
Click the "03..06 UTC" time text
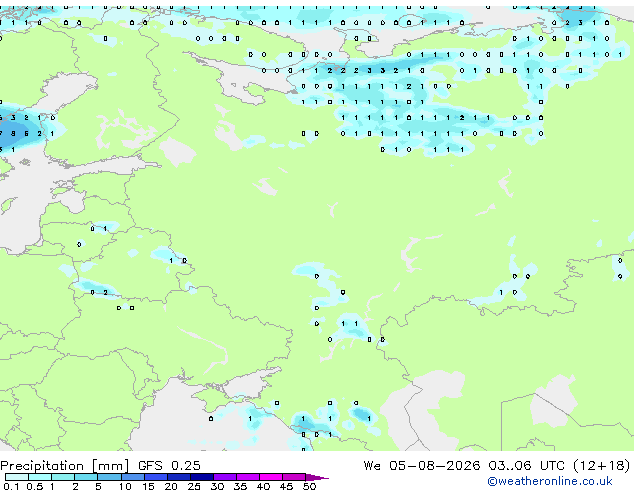click(526, 466)
